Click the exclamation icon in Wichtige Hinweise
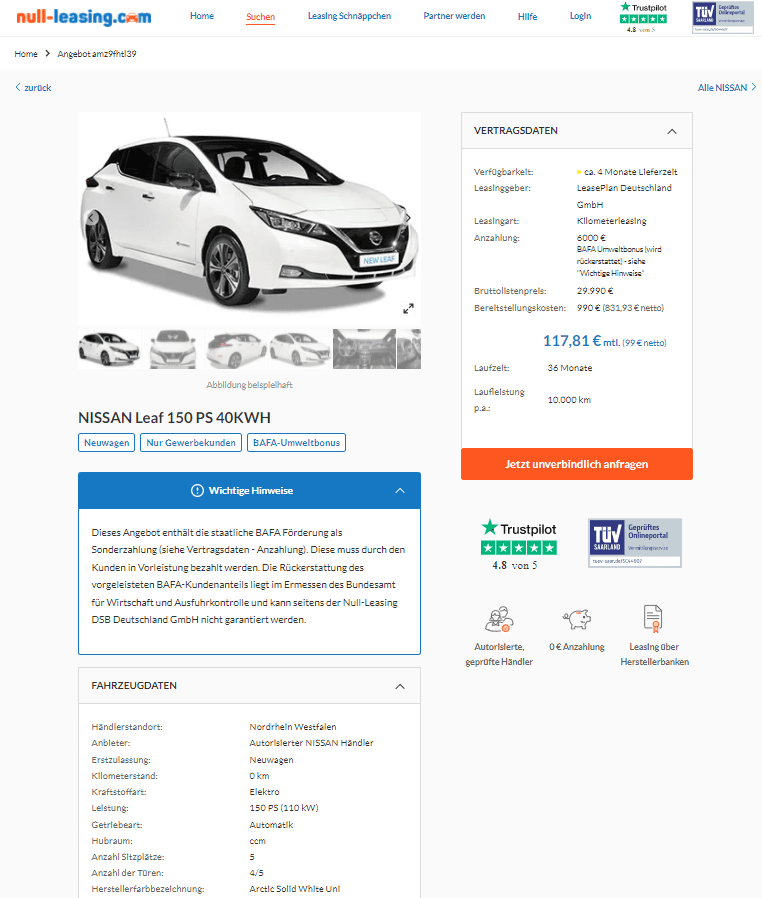The height and width of the screenshot is (898, 762). click(x=197, y=491)
